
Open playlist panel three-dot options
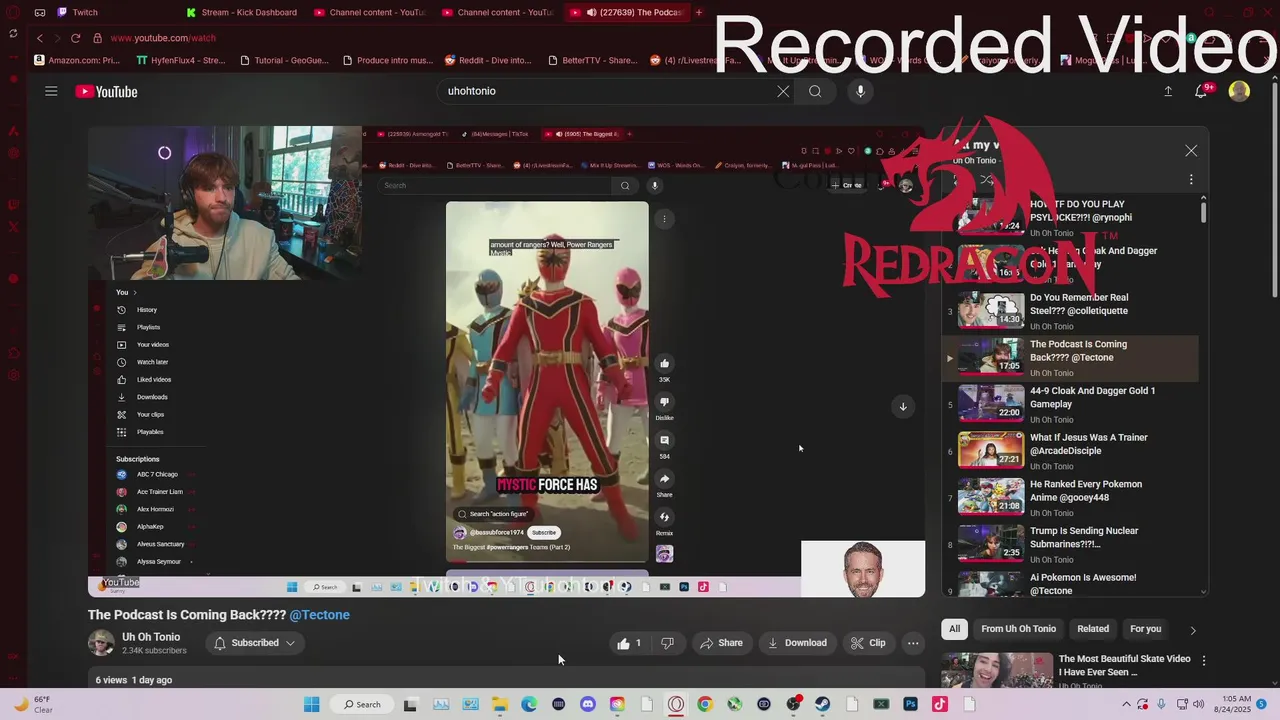coord(1191,180)
